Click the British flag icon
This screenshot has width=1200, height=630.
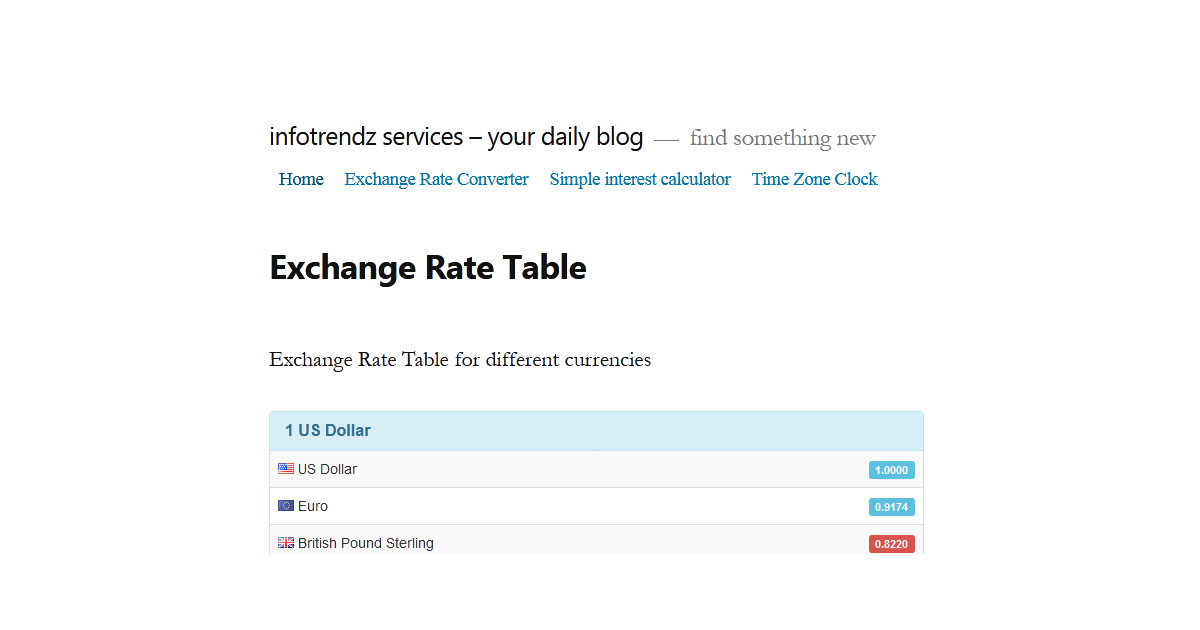(284, 542)
